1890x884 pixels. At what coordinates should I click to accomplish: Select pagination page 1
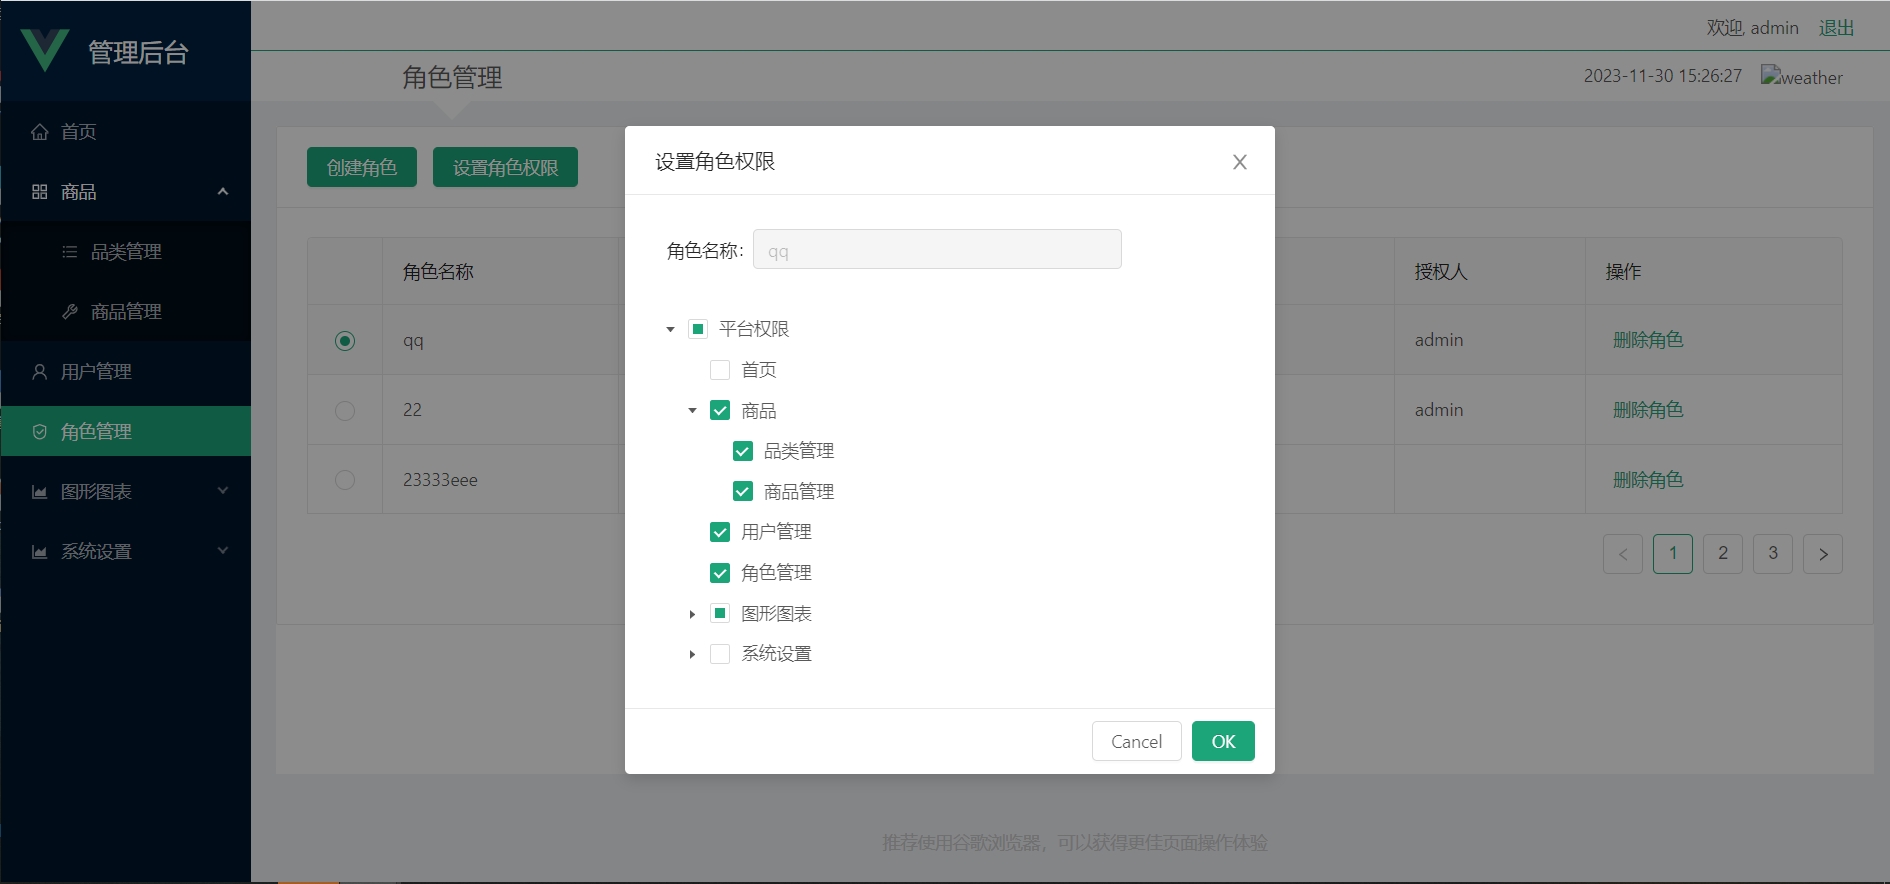1673,553
